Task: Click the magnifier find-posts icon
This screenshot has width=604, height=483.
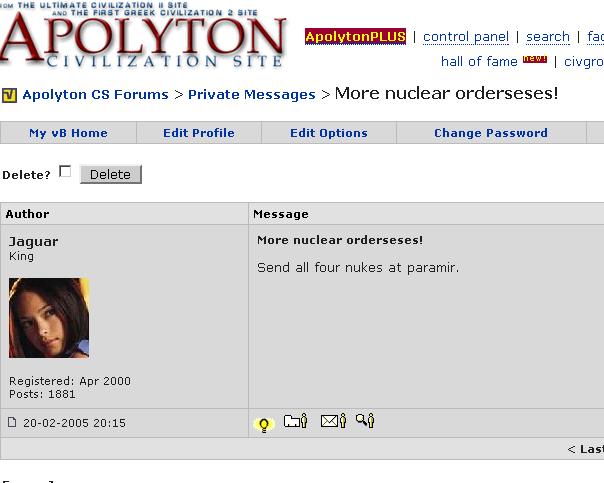Action: [365, 422]
